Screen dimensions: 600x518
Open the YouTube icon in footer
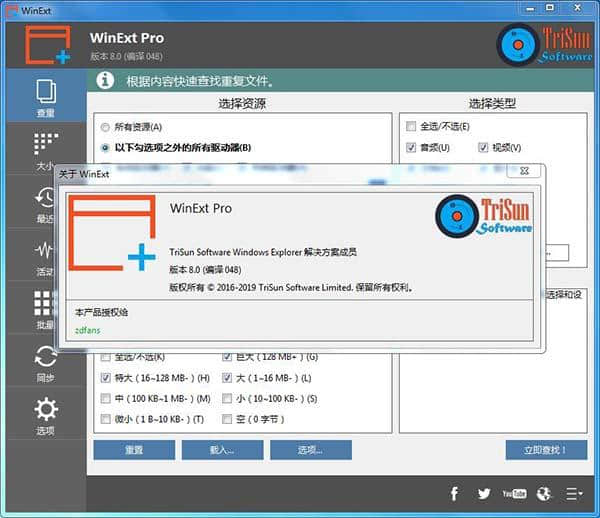click(x=514, y=493)
